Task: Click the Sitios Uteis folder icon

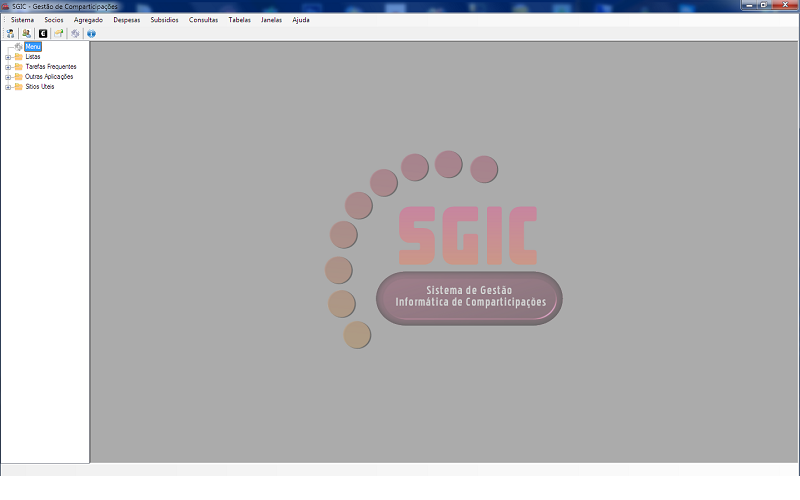Action: pyautogui.click(x=18, y=87)
